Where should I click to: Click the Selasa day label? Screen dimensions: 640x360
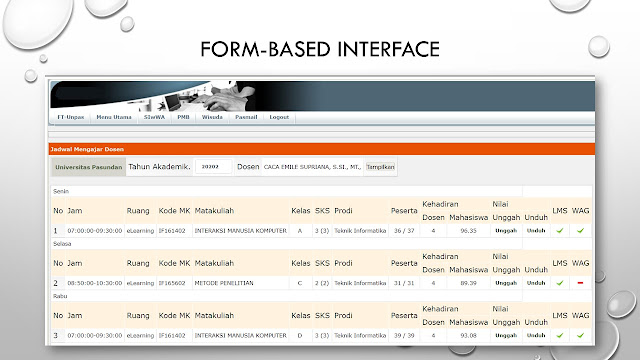click(62, 244)
